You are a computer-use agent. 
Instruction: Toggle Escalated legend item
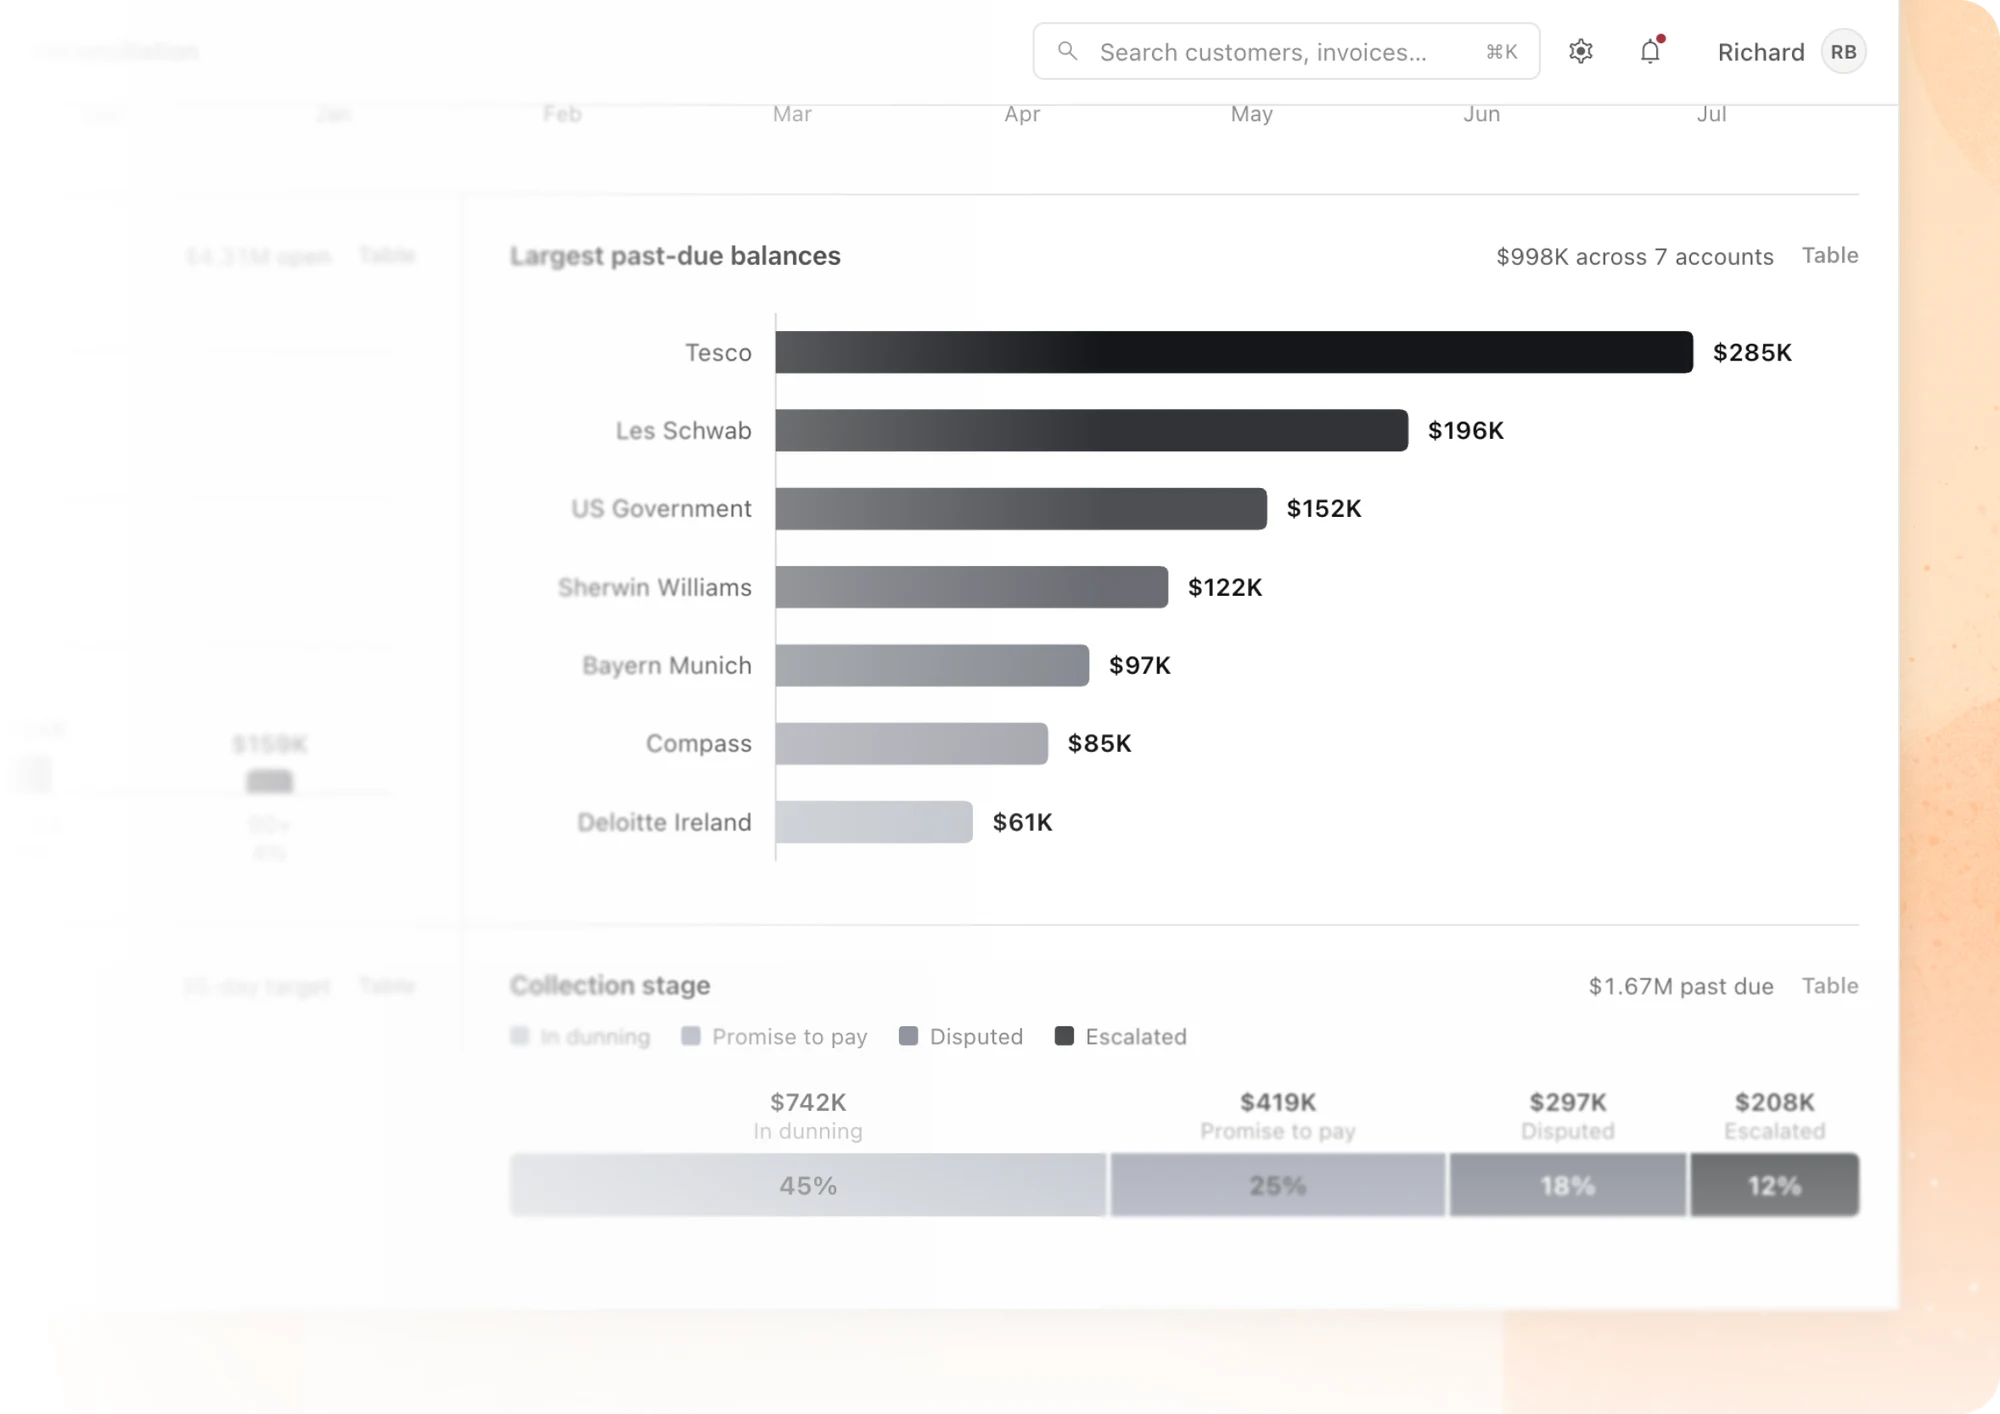(x=1121, y=1036)
